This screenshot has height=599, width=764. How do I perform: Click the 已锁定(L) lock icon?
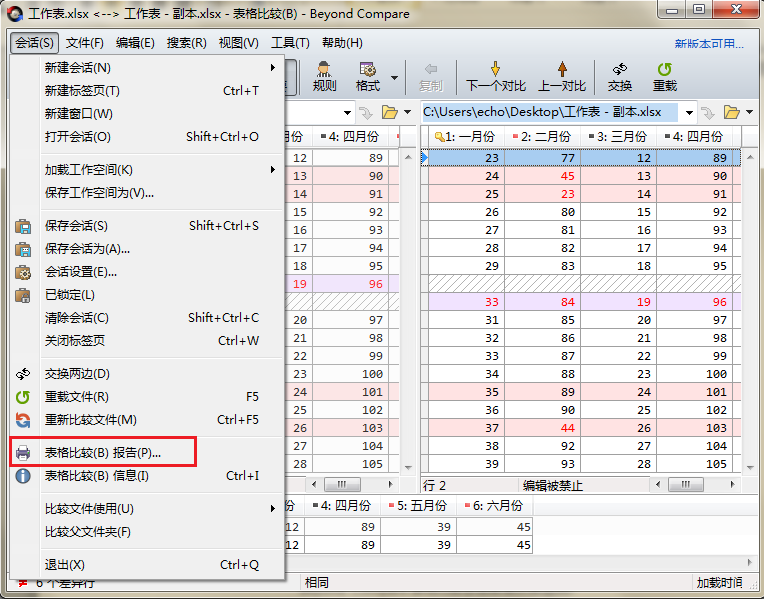tap(23, 295)
